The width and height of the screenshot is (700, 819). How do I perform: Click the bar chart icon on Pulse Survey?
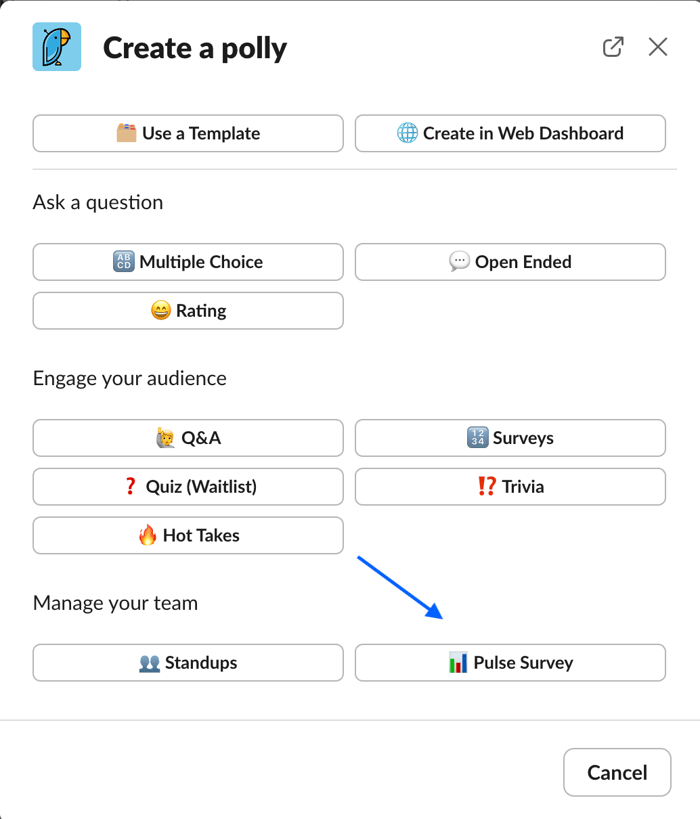(458, 662)
